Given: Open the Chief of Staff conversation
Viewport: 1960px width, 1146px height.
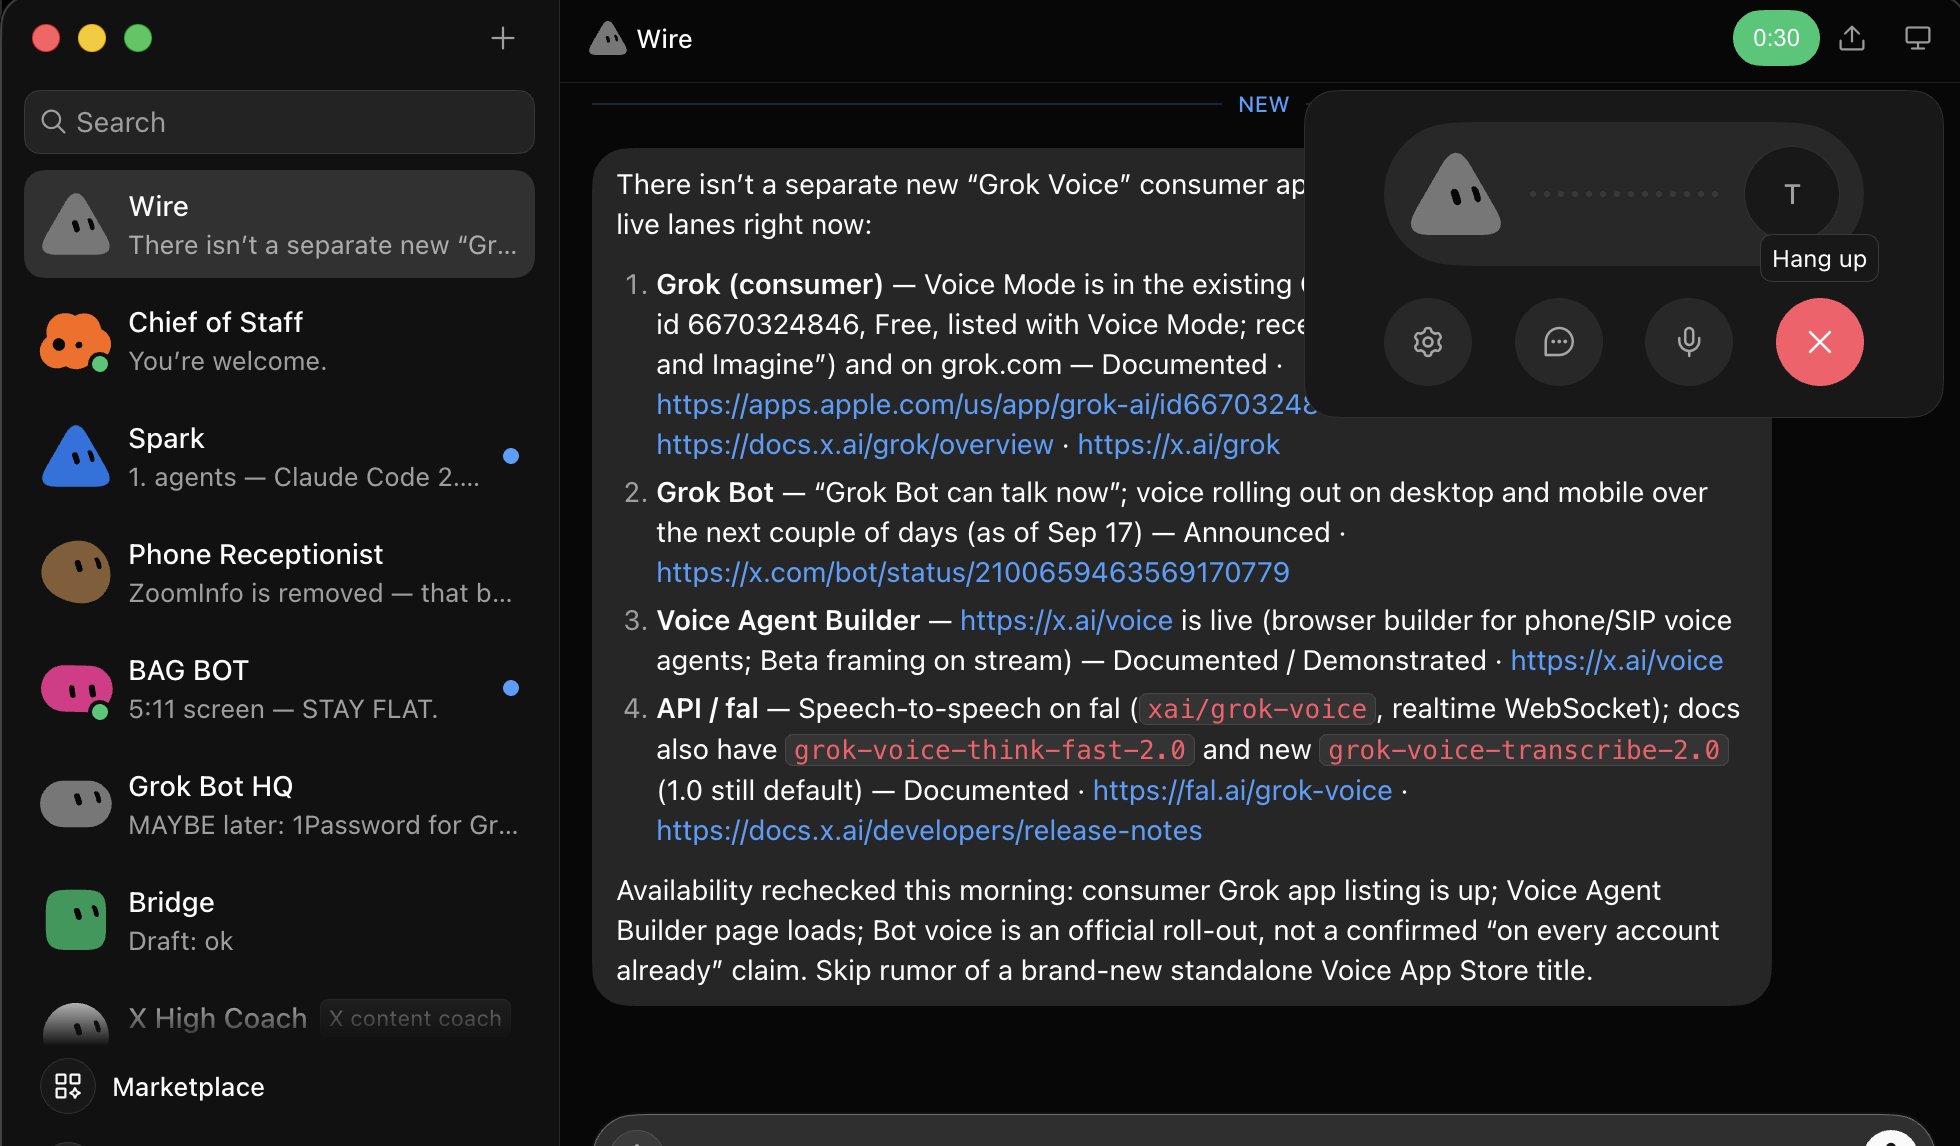Looking at the screenshot, I should (279, 340).
